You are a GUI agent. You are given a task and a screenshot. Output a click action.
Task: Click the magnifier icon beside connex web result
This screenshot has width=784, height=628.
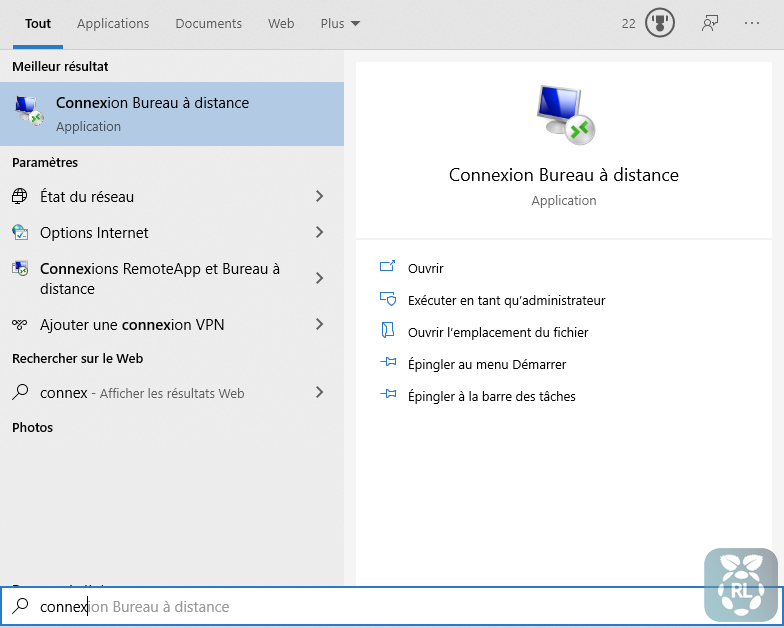pyautogui.click(x=20, y=392)
